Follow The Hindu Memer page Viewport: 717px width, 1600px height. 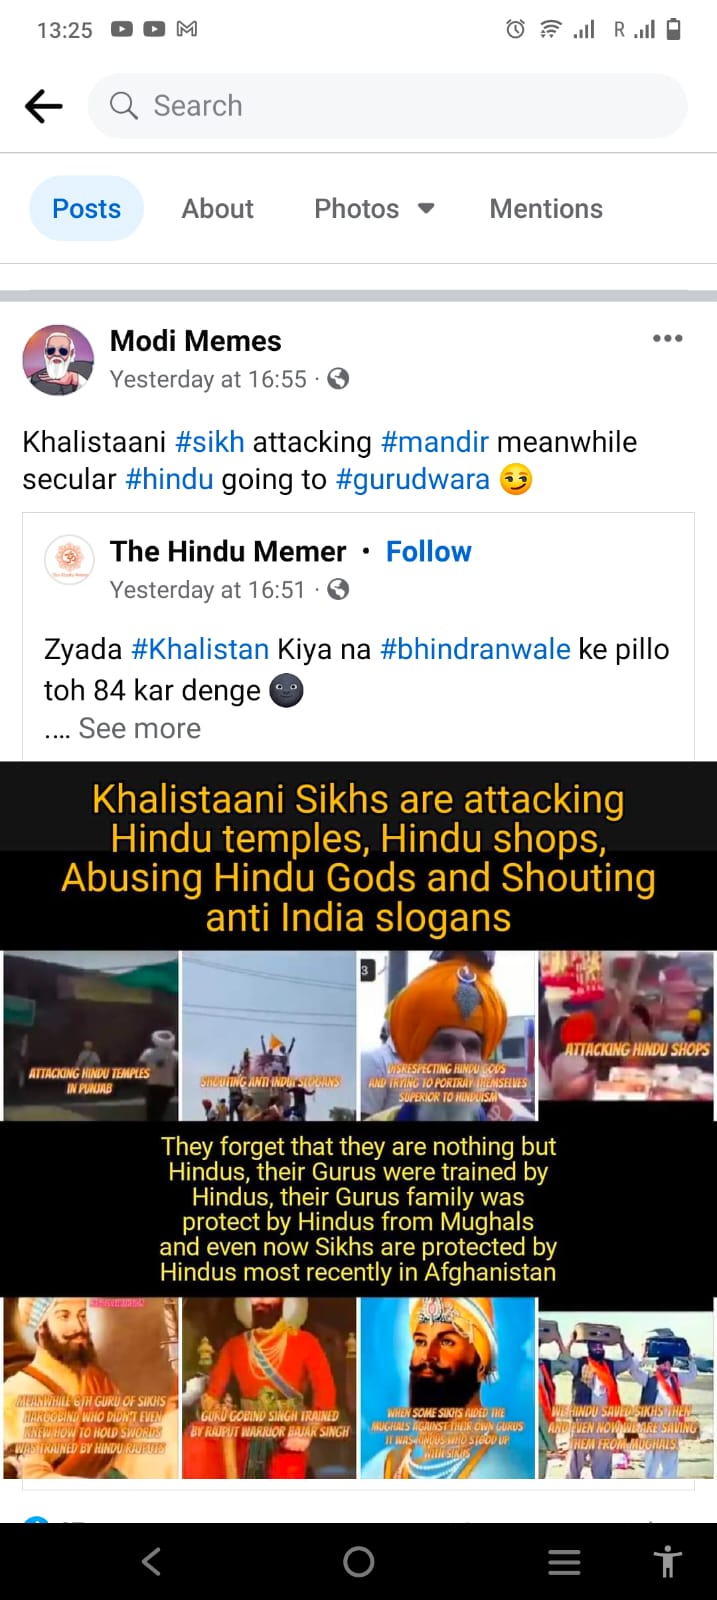(x=428, y=551)
